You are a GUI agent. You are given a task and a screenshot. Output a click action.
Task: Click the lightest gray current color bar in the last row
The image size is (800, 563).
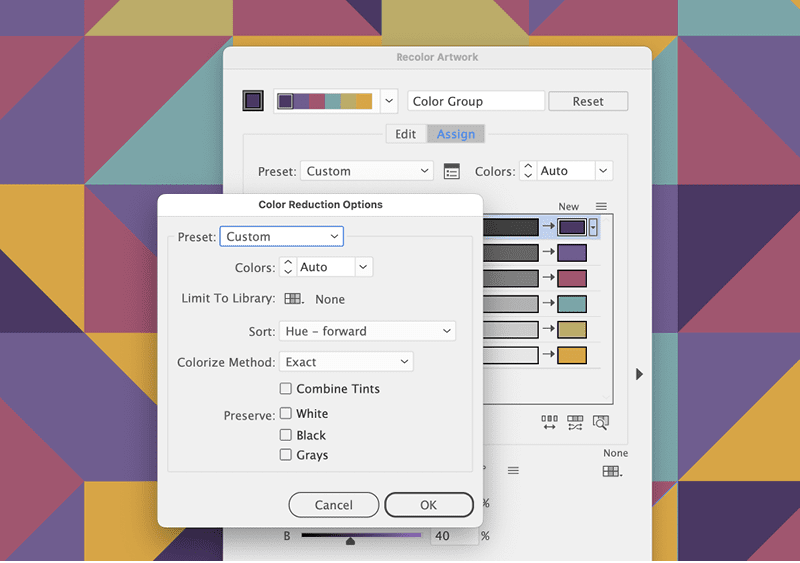pos(511,355)
